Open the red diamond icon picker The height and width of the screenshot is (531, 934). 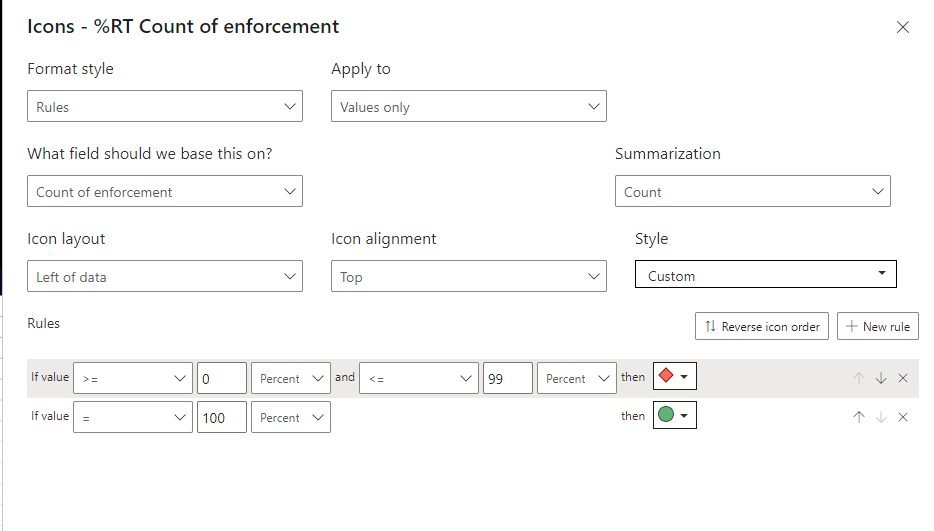(x=675, y=377)
